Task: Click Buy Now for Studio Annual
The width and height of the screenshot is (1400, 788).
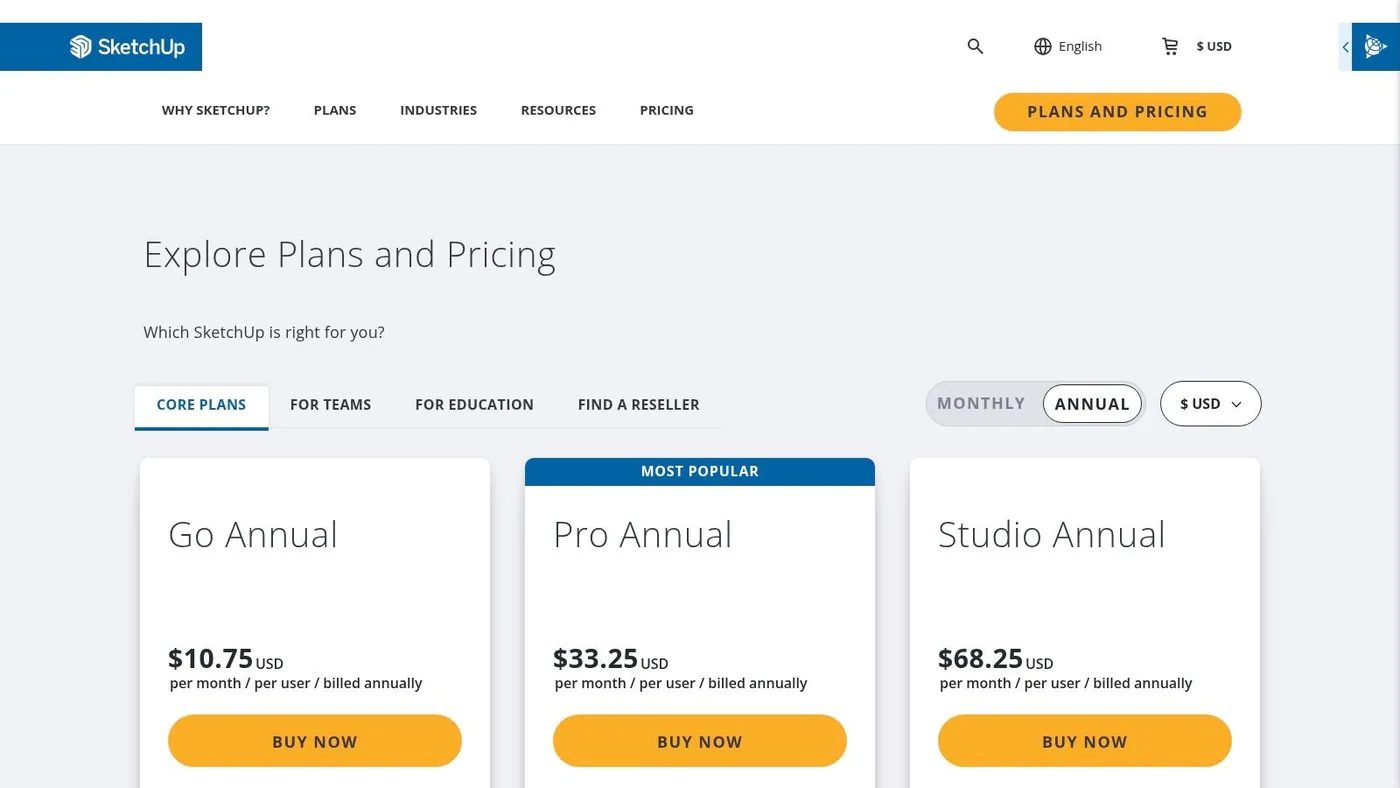Action: (1085, 741)
